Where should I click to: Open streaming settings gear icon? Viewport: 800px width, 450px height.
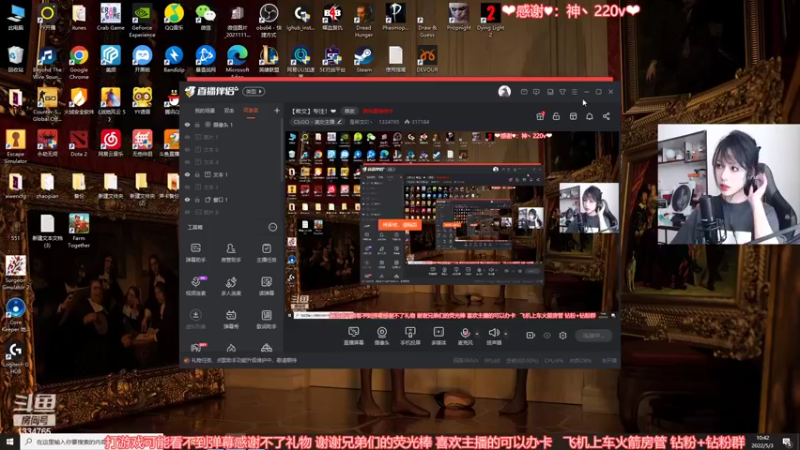point(563,335)
